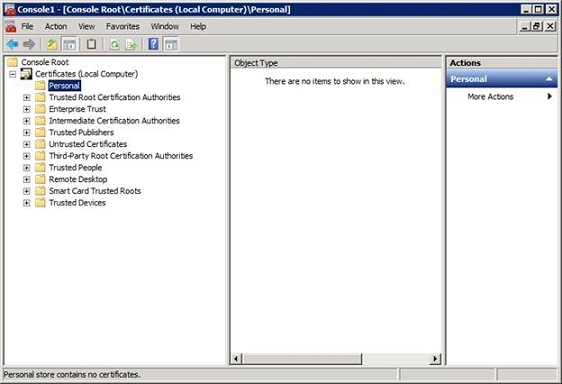This screenshot has height=384, width=562.
Task: Click horizontal scrollbar left arrow
Action: pyautogui.click(x=236, y=359)
